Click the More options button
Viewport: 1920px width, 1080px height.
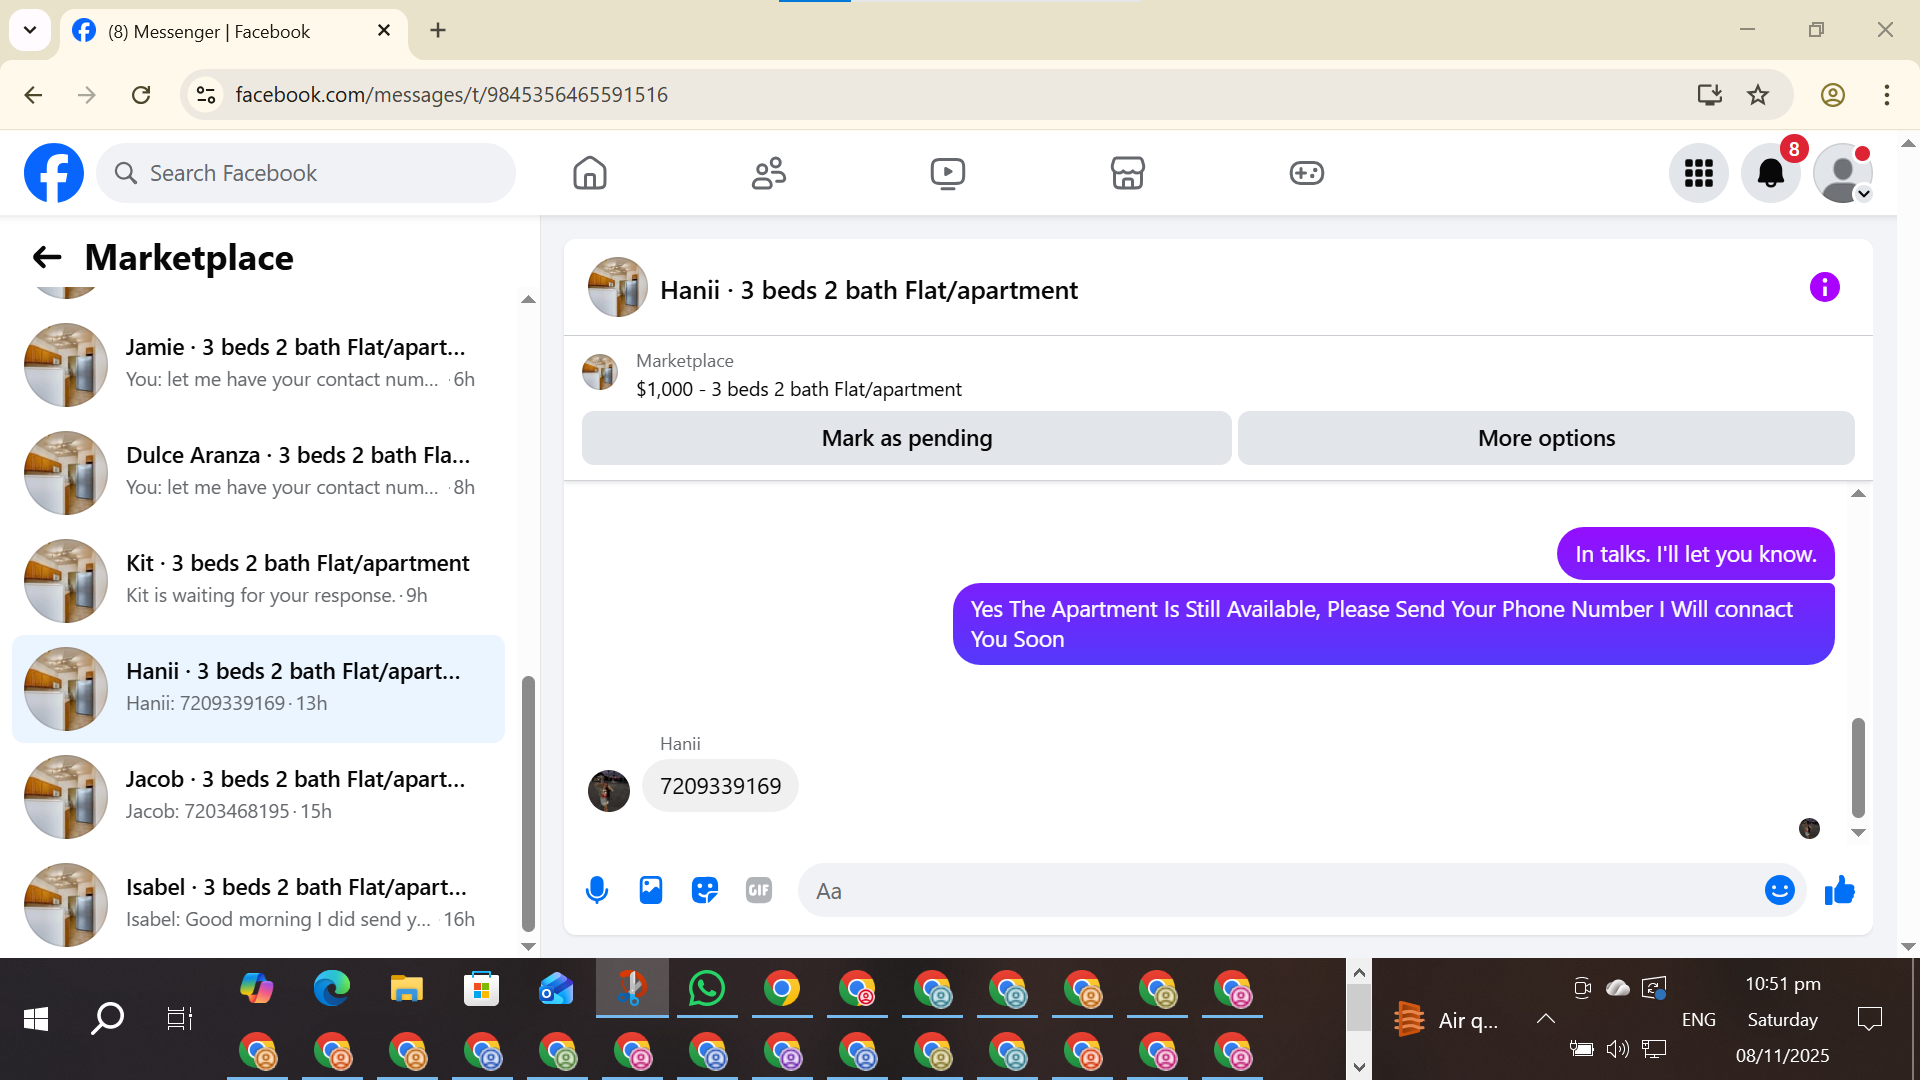point(1546,438)
